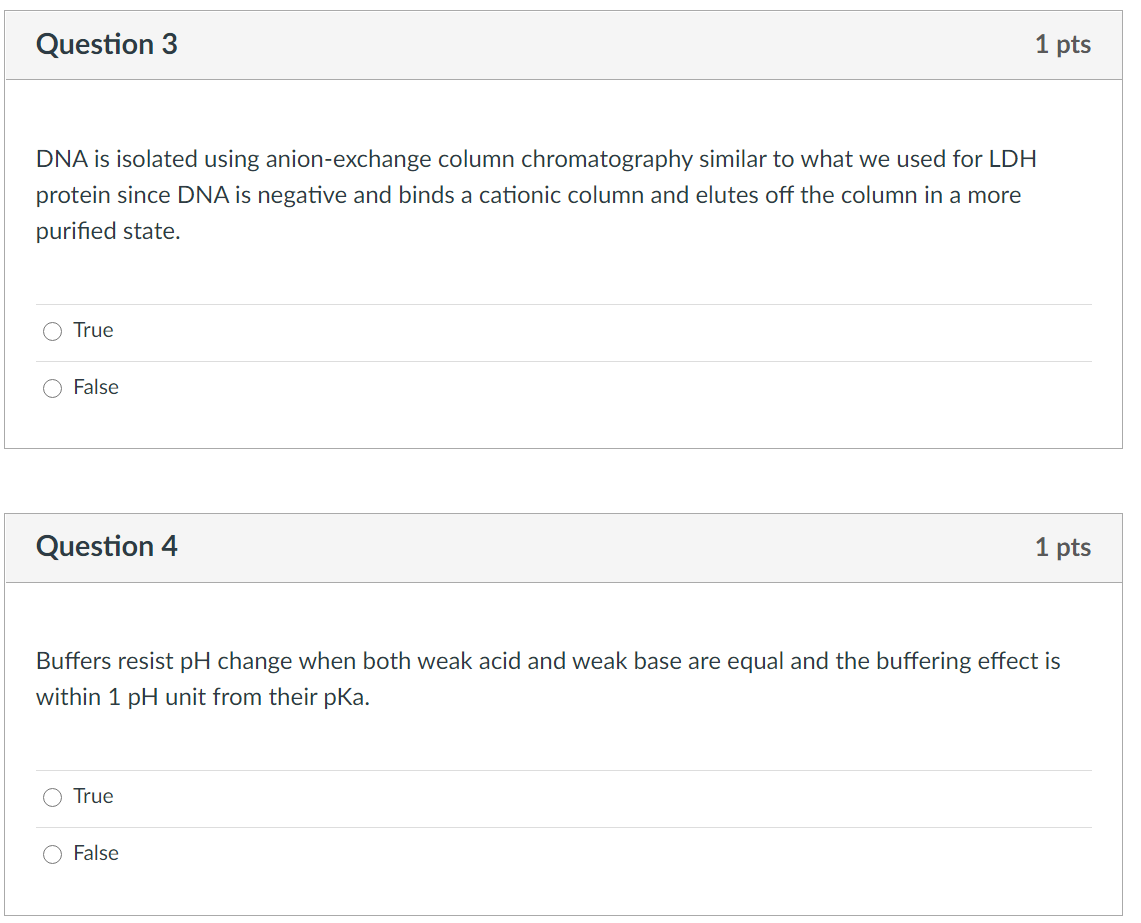Click the True answer label in Question 4
Image resolution: width=1141 pixels, height=923 pixels.
(92, 796)
